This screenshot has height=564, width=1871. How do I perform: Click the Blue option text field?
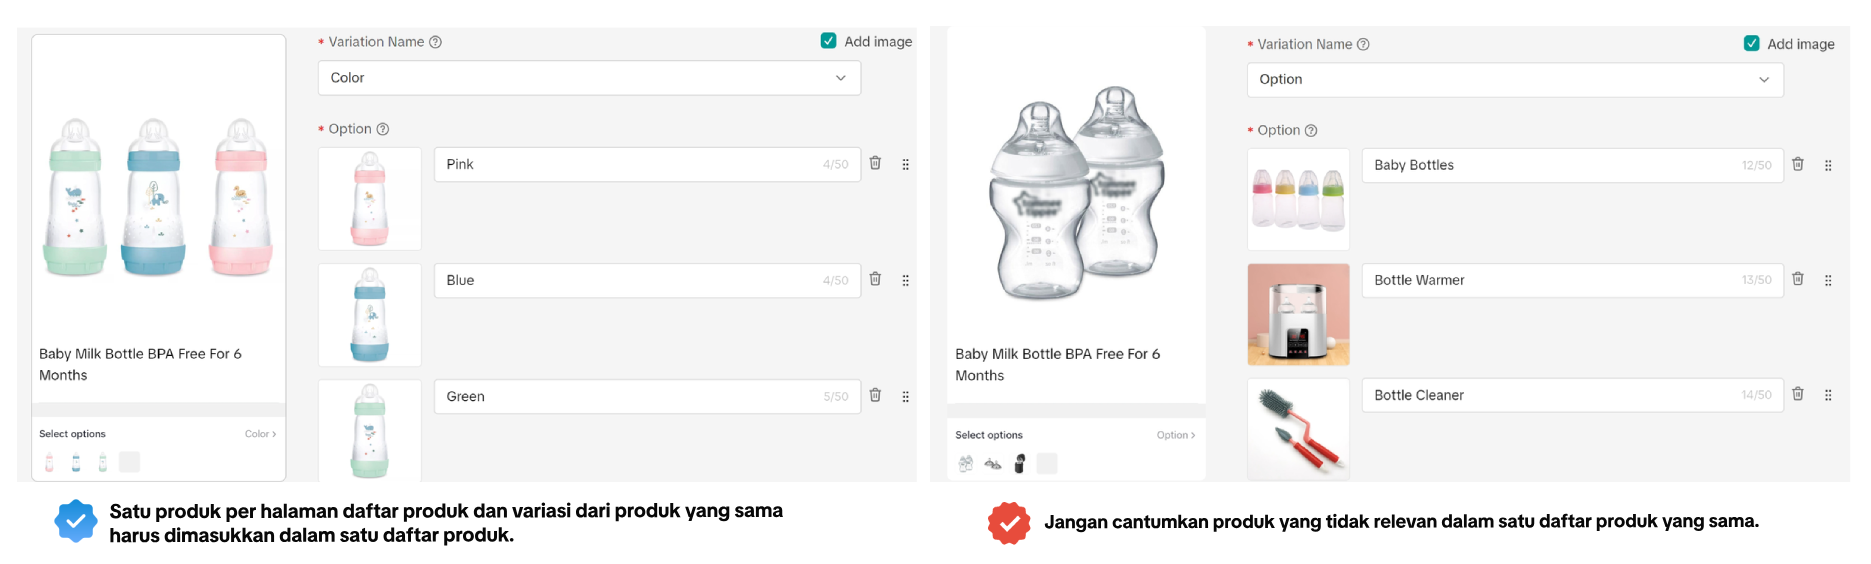(x=632, y=280)
